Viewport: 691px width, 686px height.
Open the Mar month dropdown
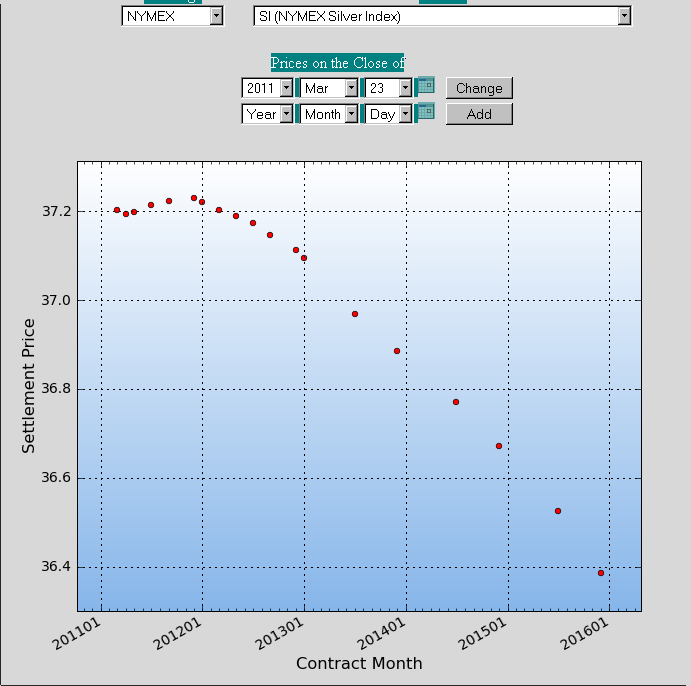click(329, 88)
